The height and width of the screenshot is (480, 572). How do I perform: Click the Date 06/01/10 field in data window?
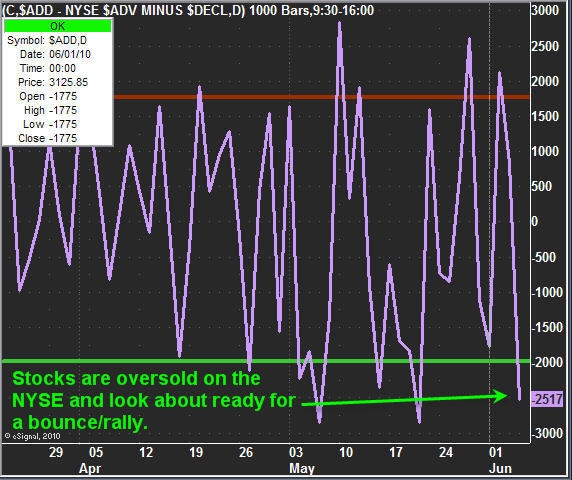(55, 54)
